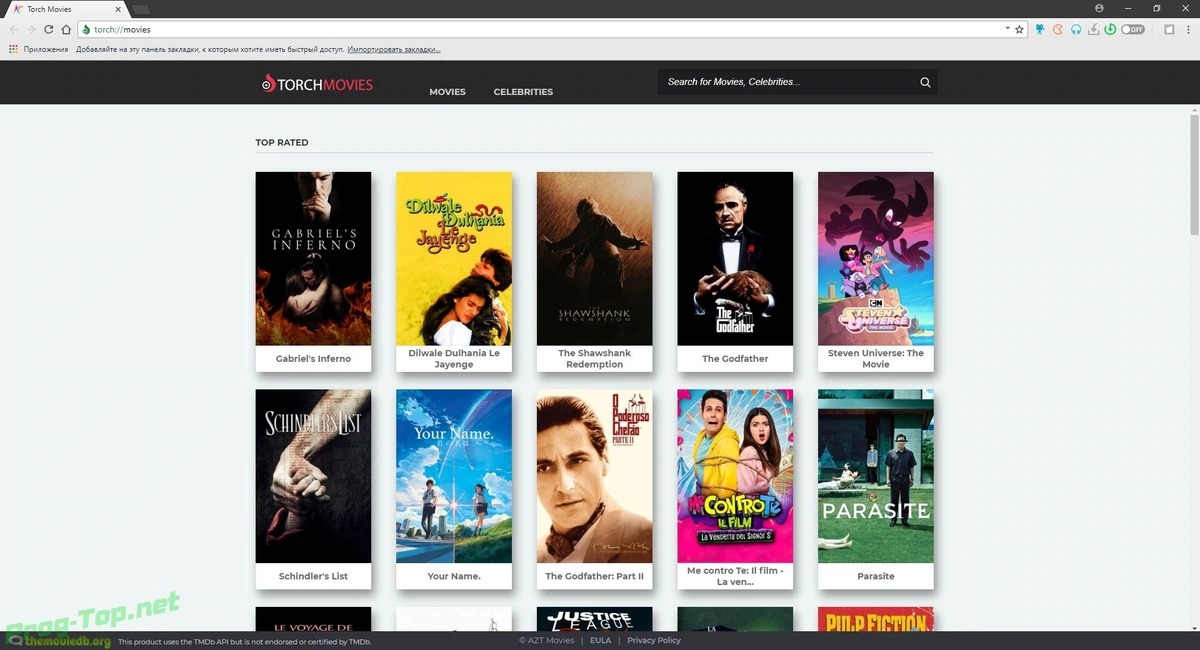Click the search magnifier icon
The image size is (1200, 650).
925,82
